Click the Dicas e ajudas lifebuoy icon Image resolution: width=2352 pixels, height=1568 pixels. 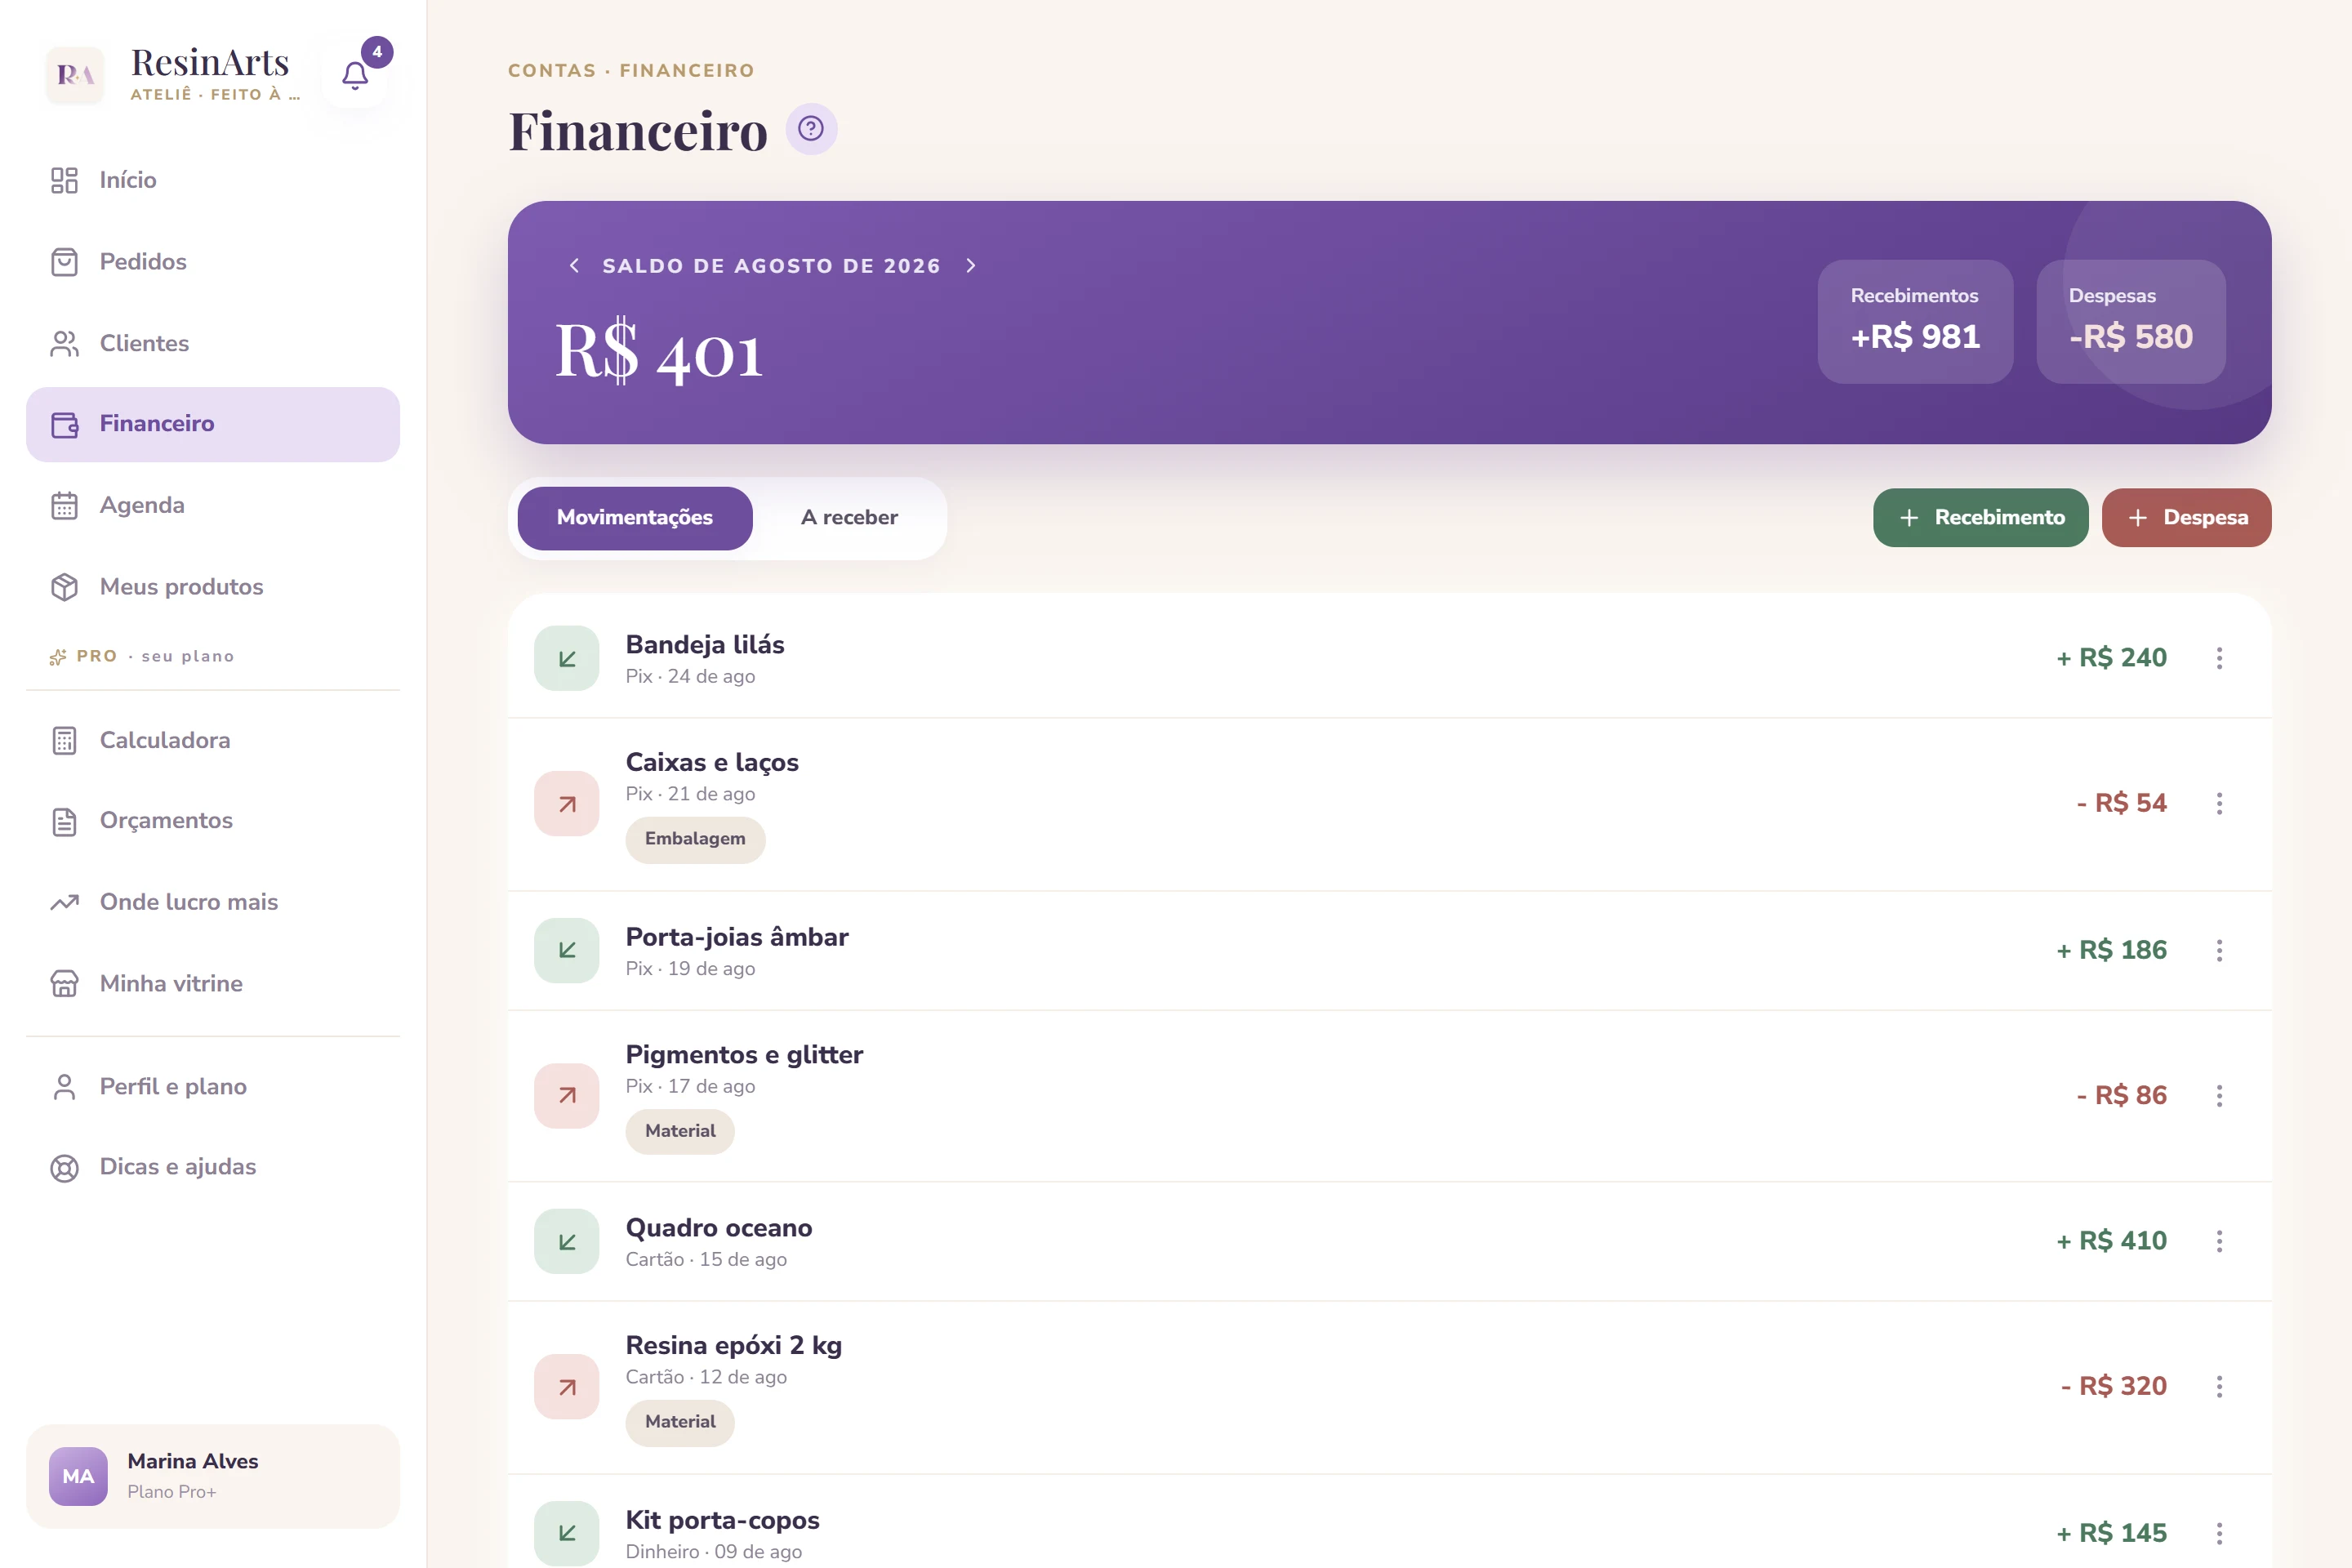tap(64, 1167)
